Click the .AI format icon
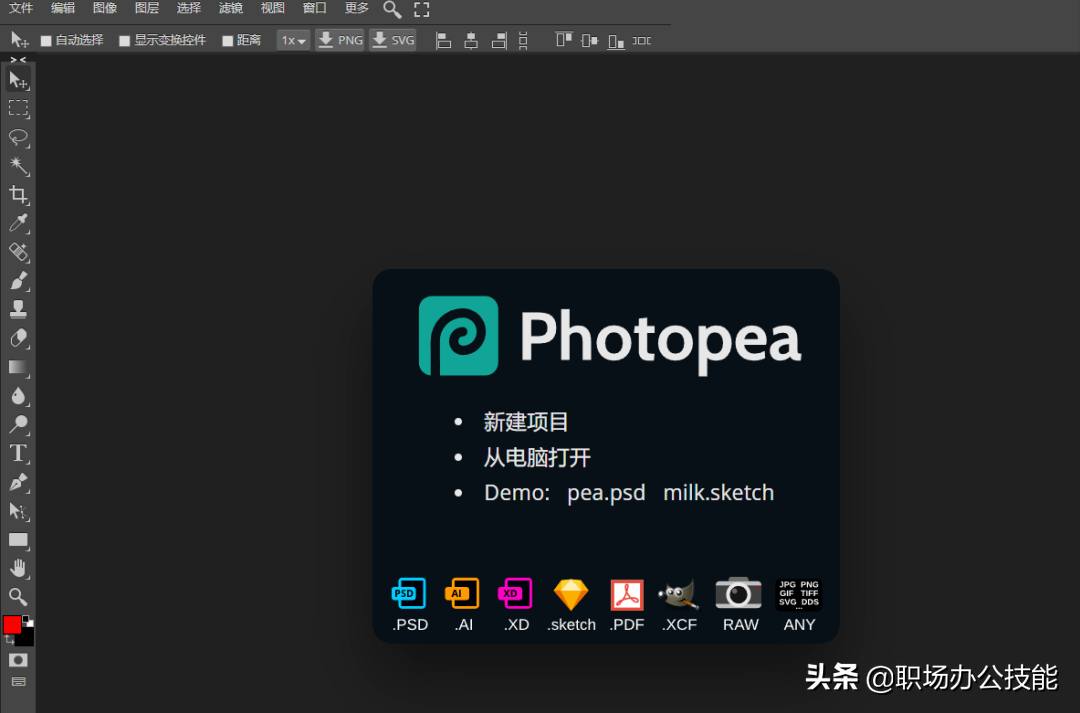 [x=462, y=593]
